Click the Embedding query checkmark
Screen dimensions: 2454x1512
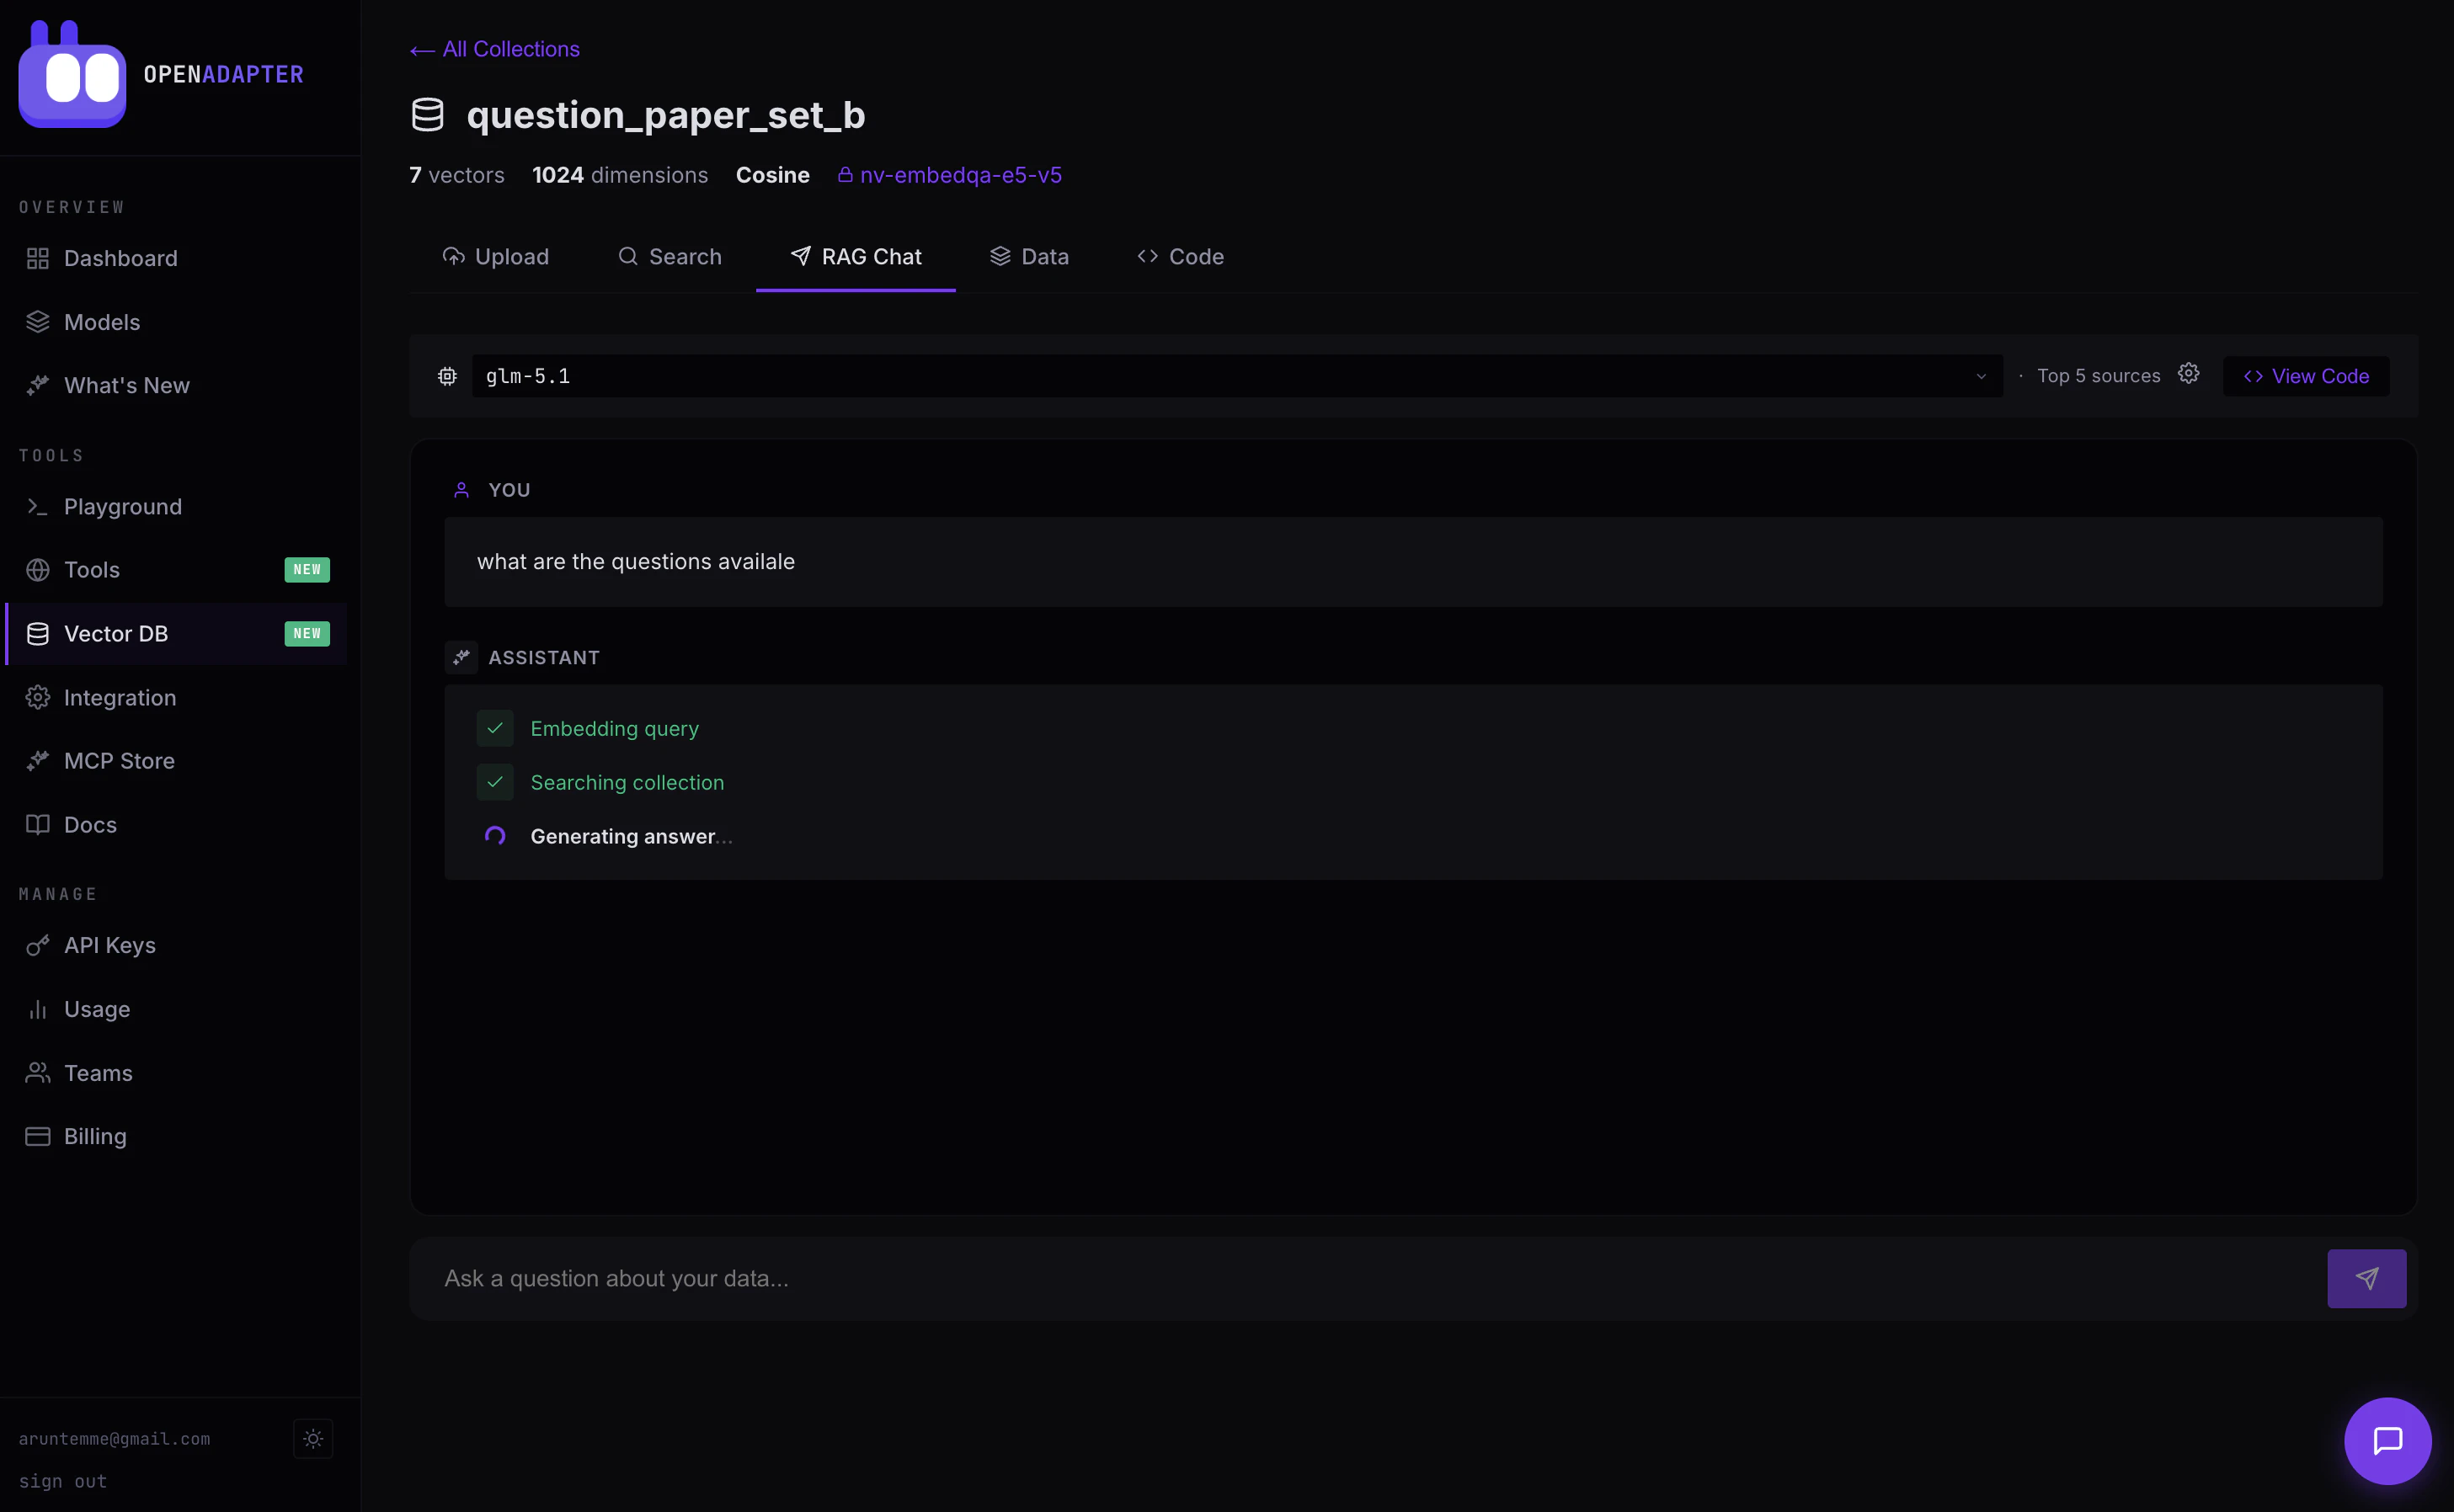tap(495, 728)
